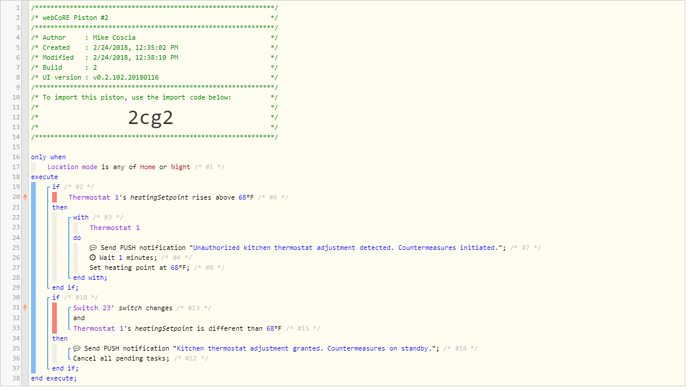The height and width of the screenshot is (391, 690).
Task: Click the 68°F value on line 20
Action: click(x=246, y=197)
